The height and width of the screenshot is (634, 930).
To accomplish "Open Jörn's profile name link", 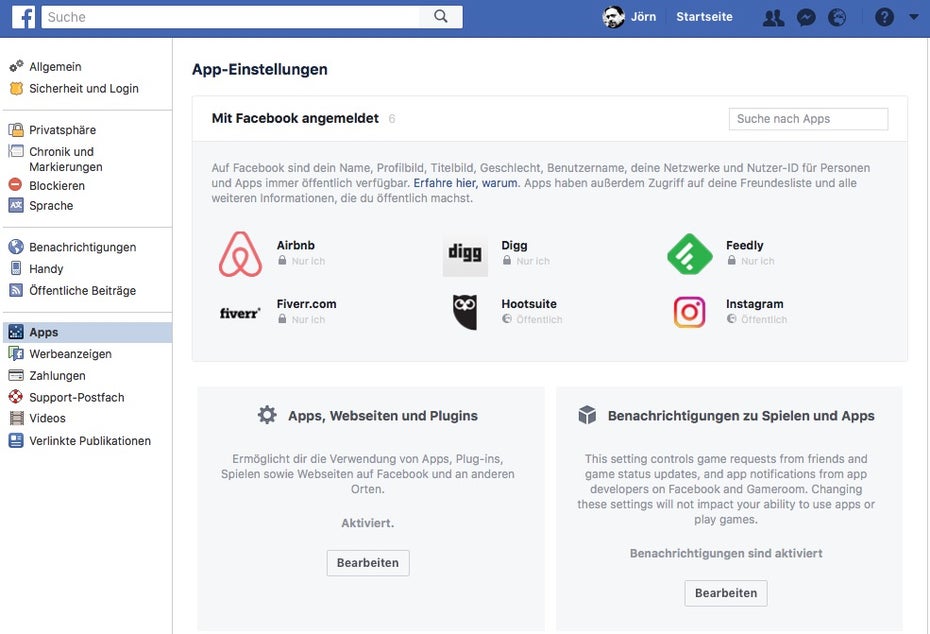I will [x=644, y=17].
